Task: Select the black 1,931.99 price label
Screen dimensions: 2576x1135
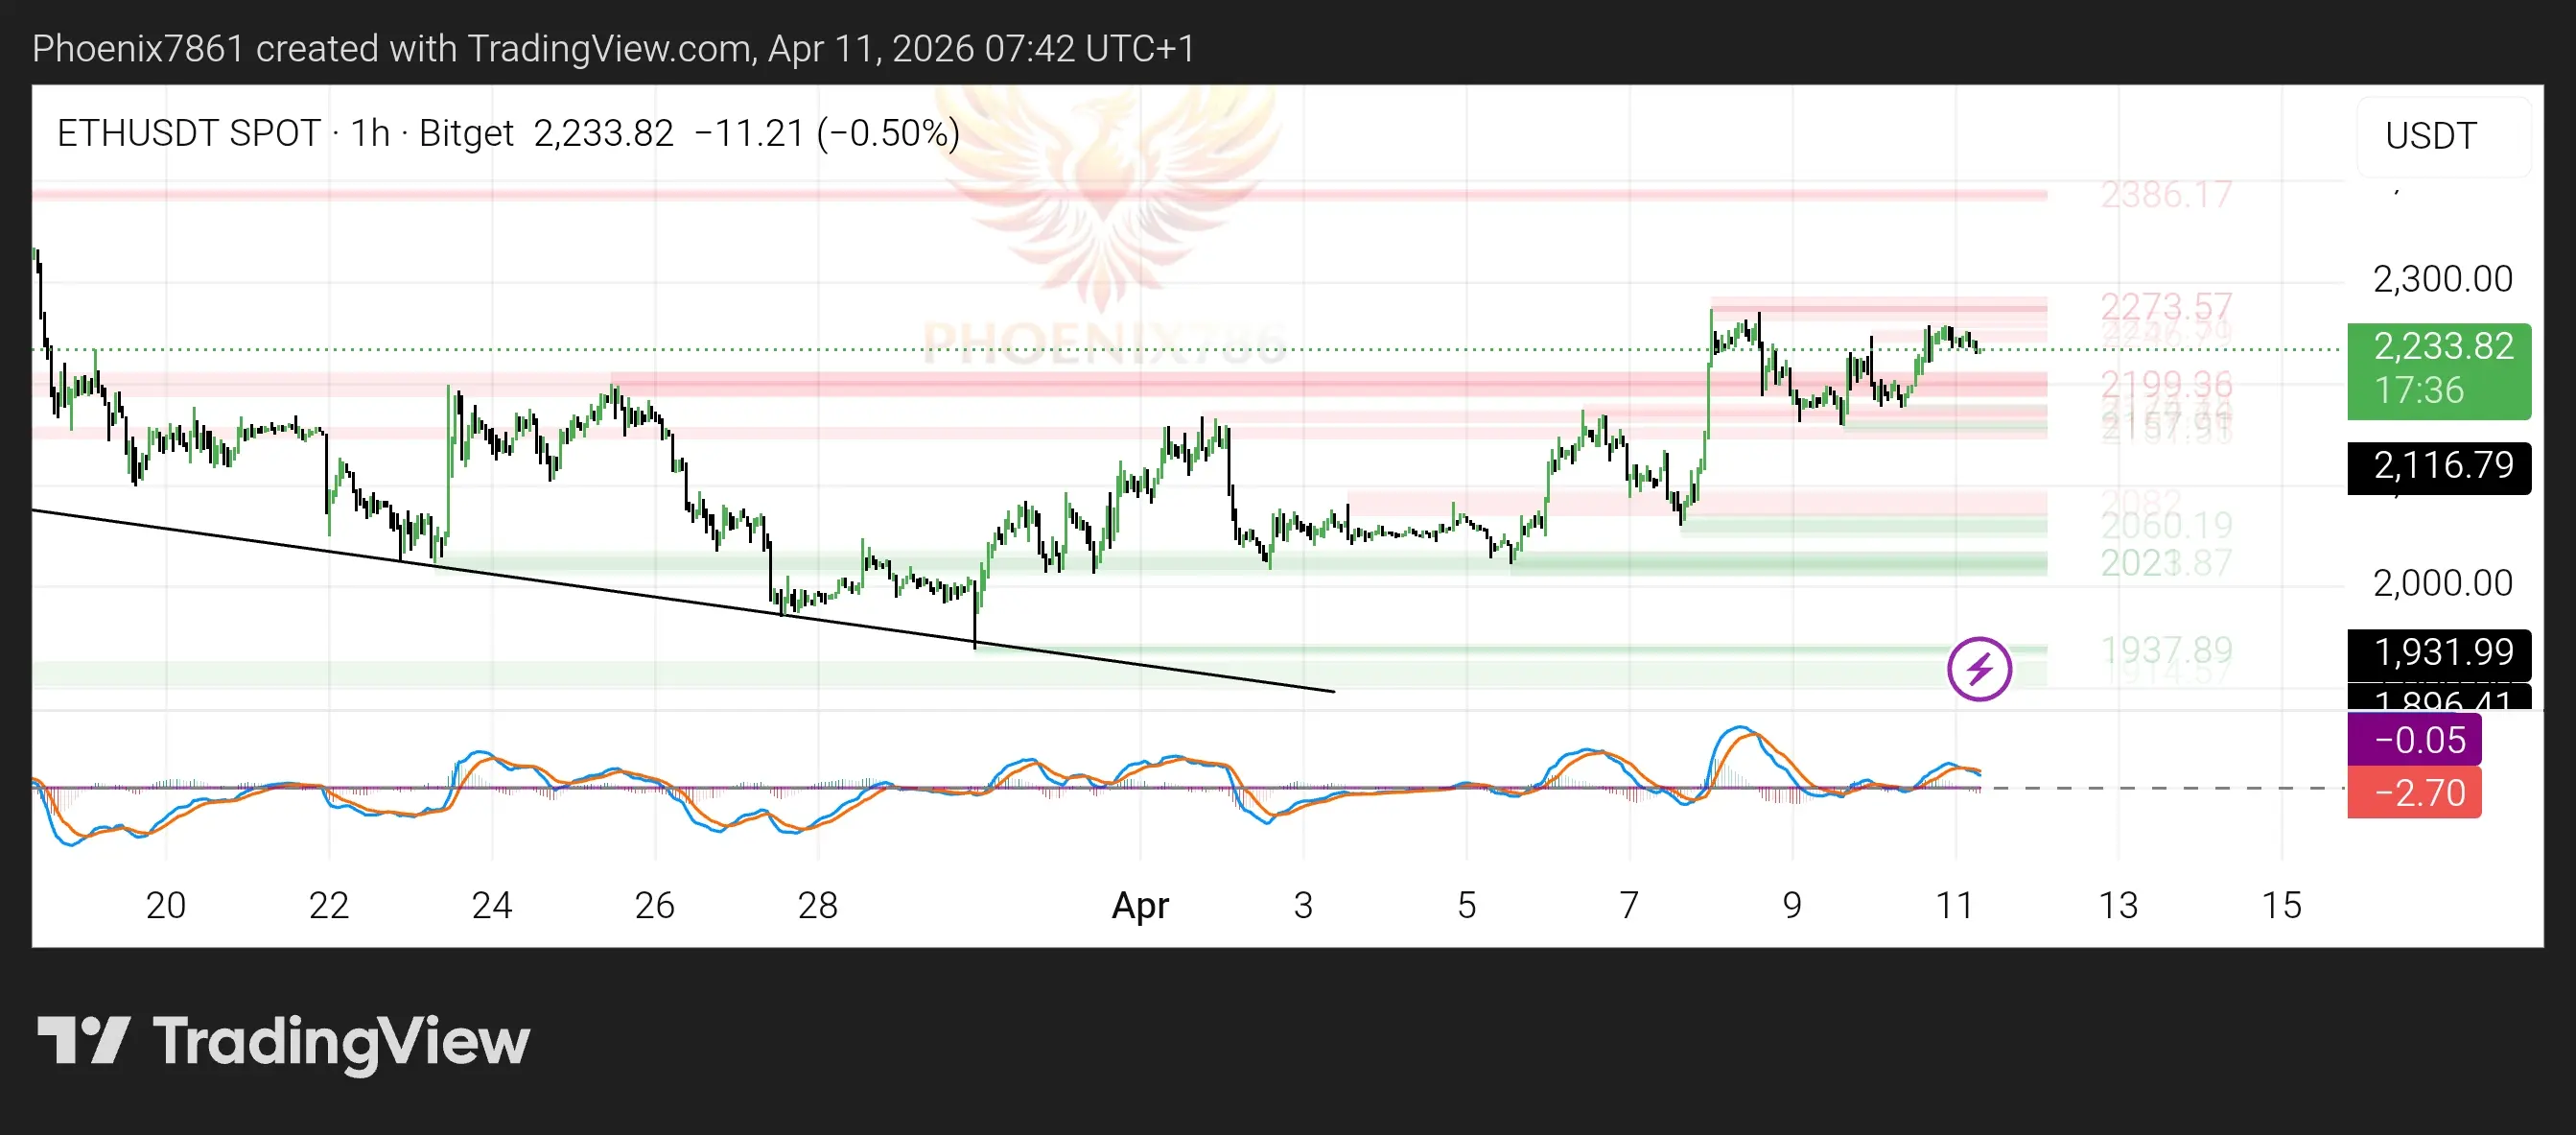Action: [2438, 652]
